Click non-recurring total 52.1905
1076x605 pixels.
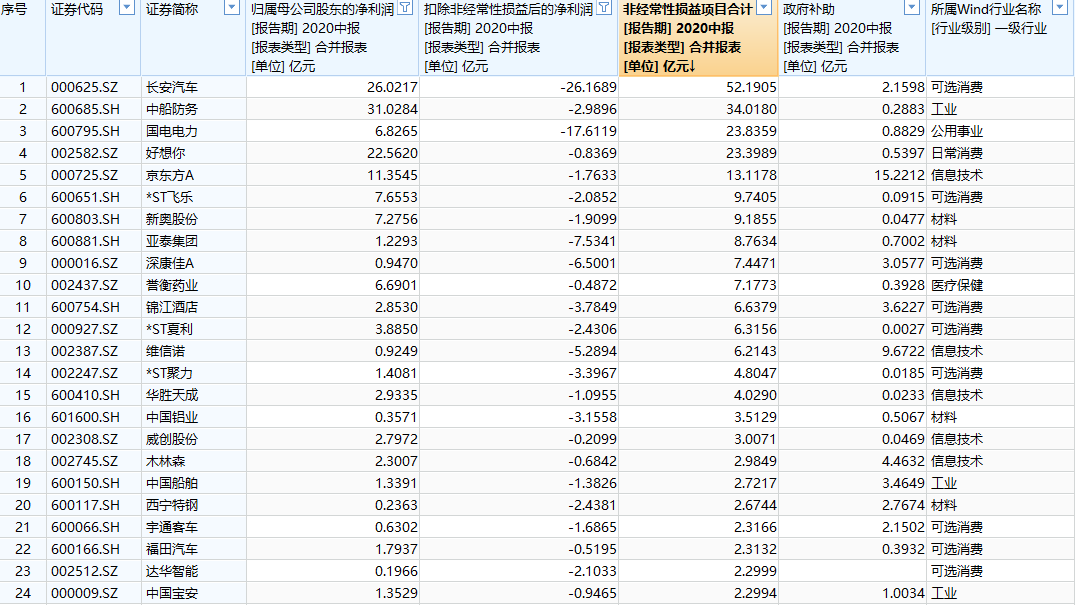(x=751, y=87)
